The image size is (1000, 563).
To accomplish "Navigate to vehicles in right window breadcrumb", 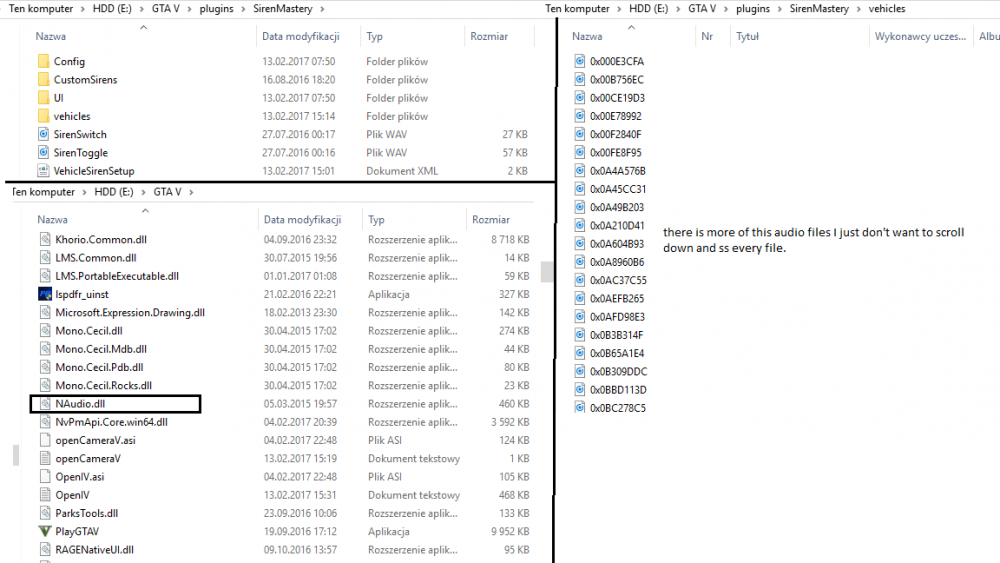I will pyautogui.click(x=886, y=9).
